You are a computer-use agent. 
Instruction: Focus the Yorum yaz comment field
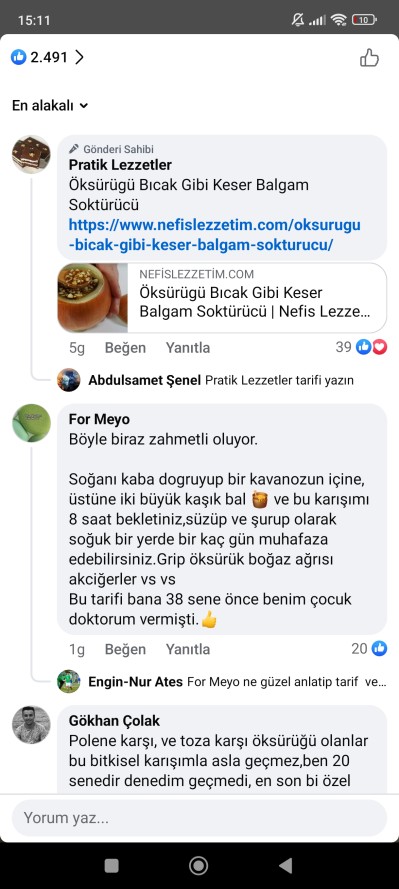pyautogui.click(x=199, y=818)
